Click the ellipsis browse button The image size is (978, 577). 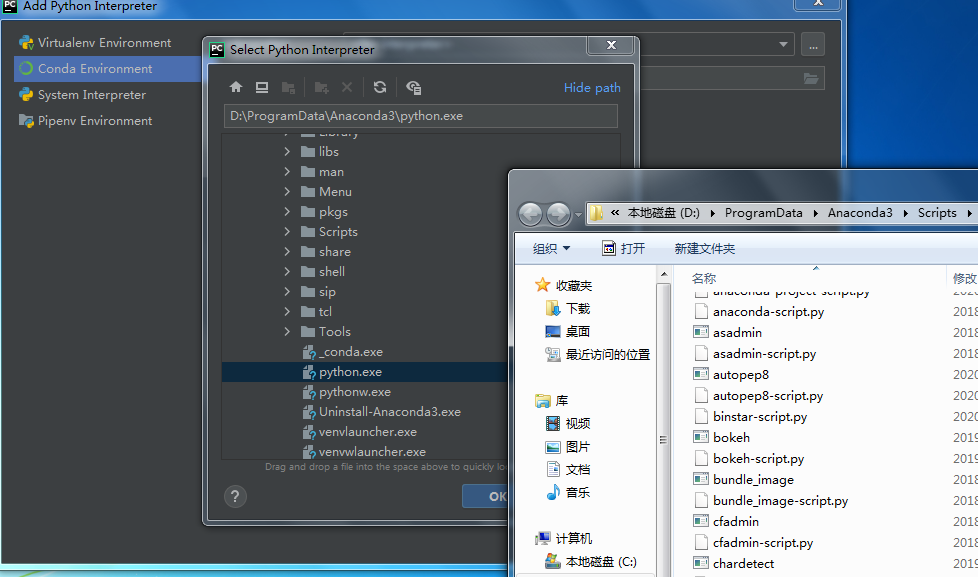pos(813,45)
